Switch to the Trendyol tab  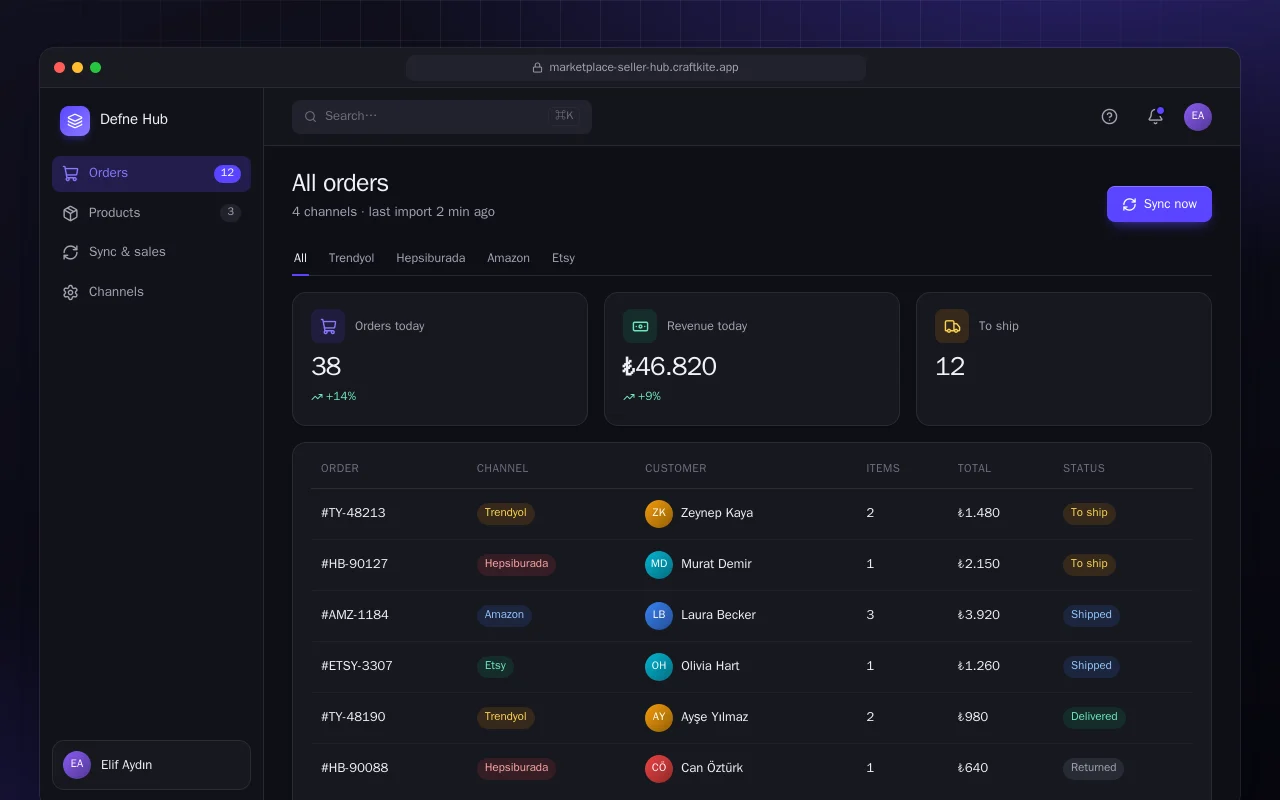(351, 258)
